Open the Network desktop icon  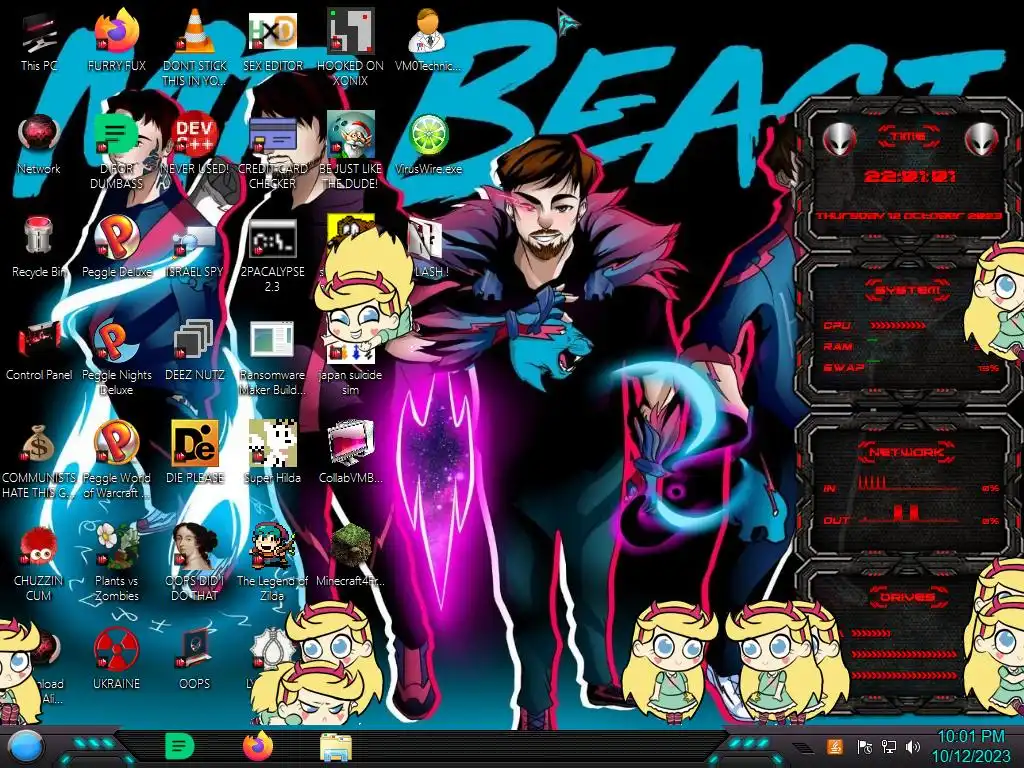click(39, 144)
